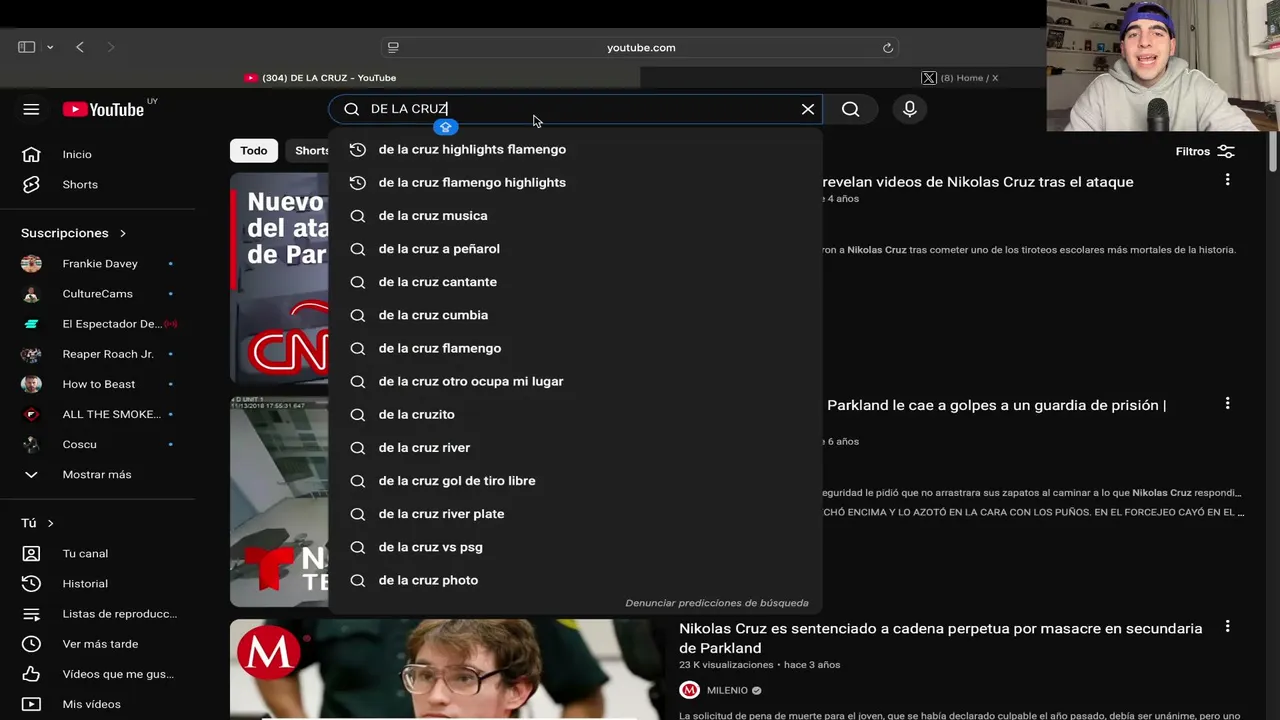Open video 'Parkland le cae a golpes a un guardia'
The height and width of the screenshot is (720, 1280).
pyautogui.click(x=996, y=405)
